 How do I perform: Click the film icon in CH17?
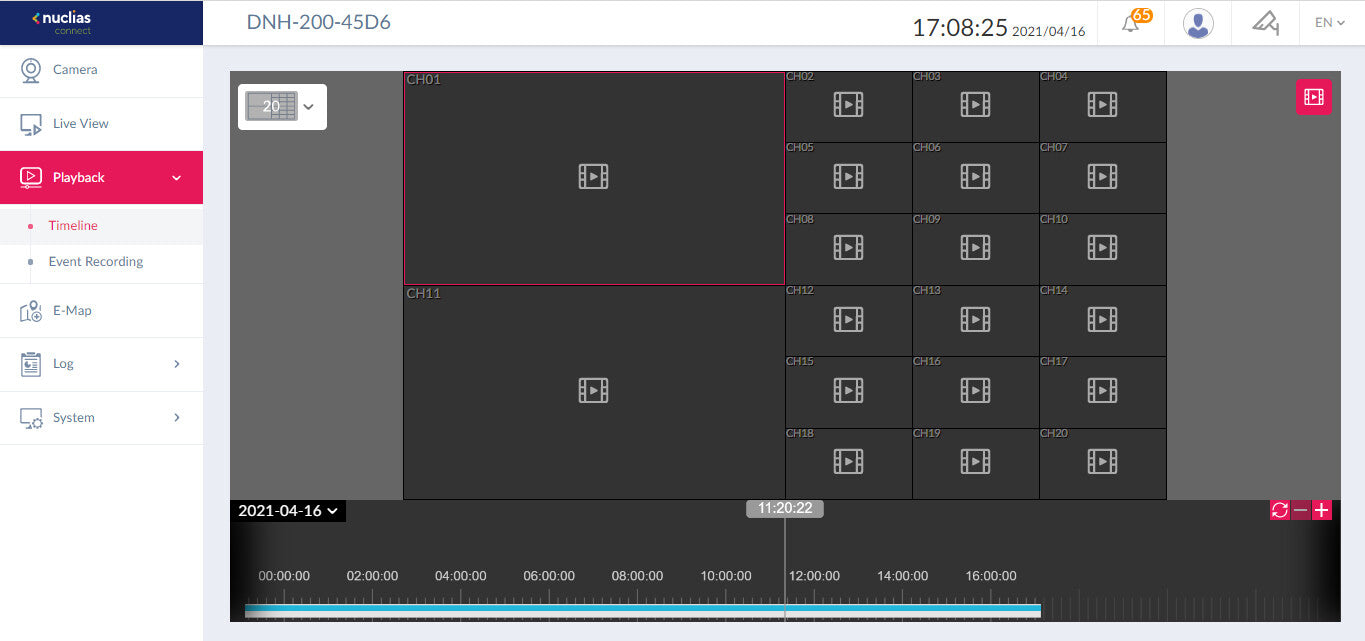(x=1102, y=390)
